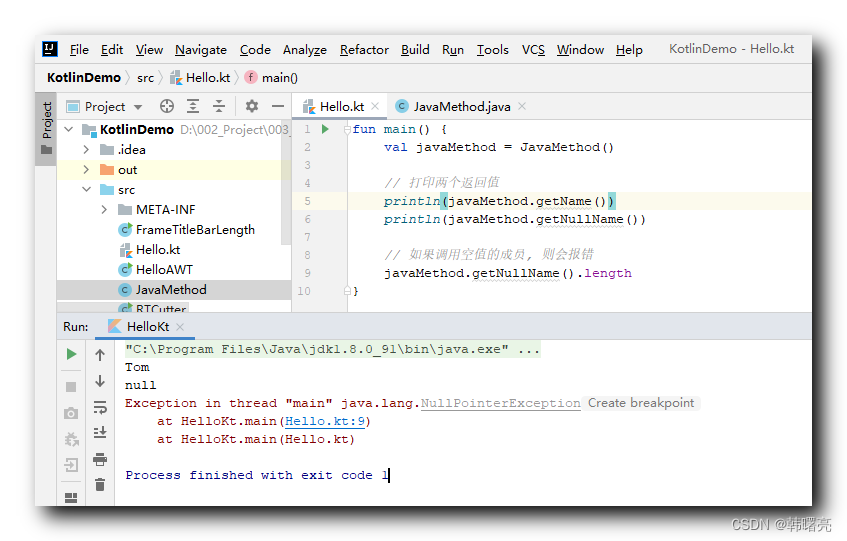Click line 5 println code in editor

499,201
